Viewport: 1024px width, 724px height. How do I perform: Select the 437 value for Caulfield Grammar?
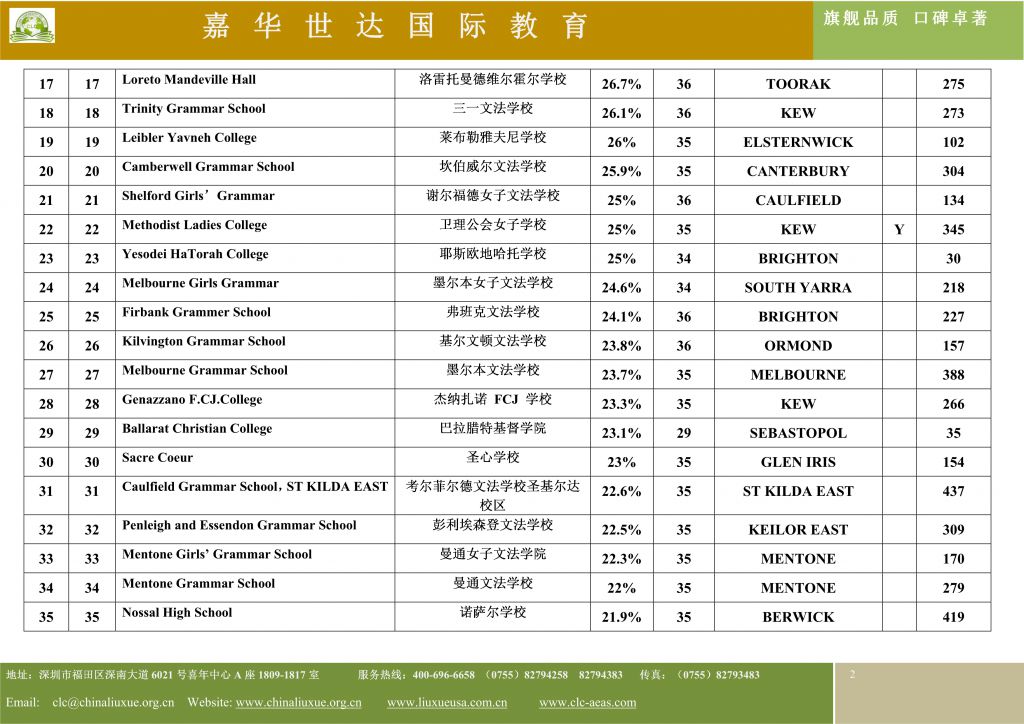(x=953, y=491)
